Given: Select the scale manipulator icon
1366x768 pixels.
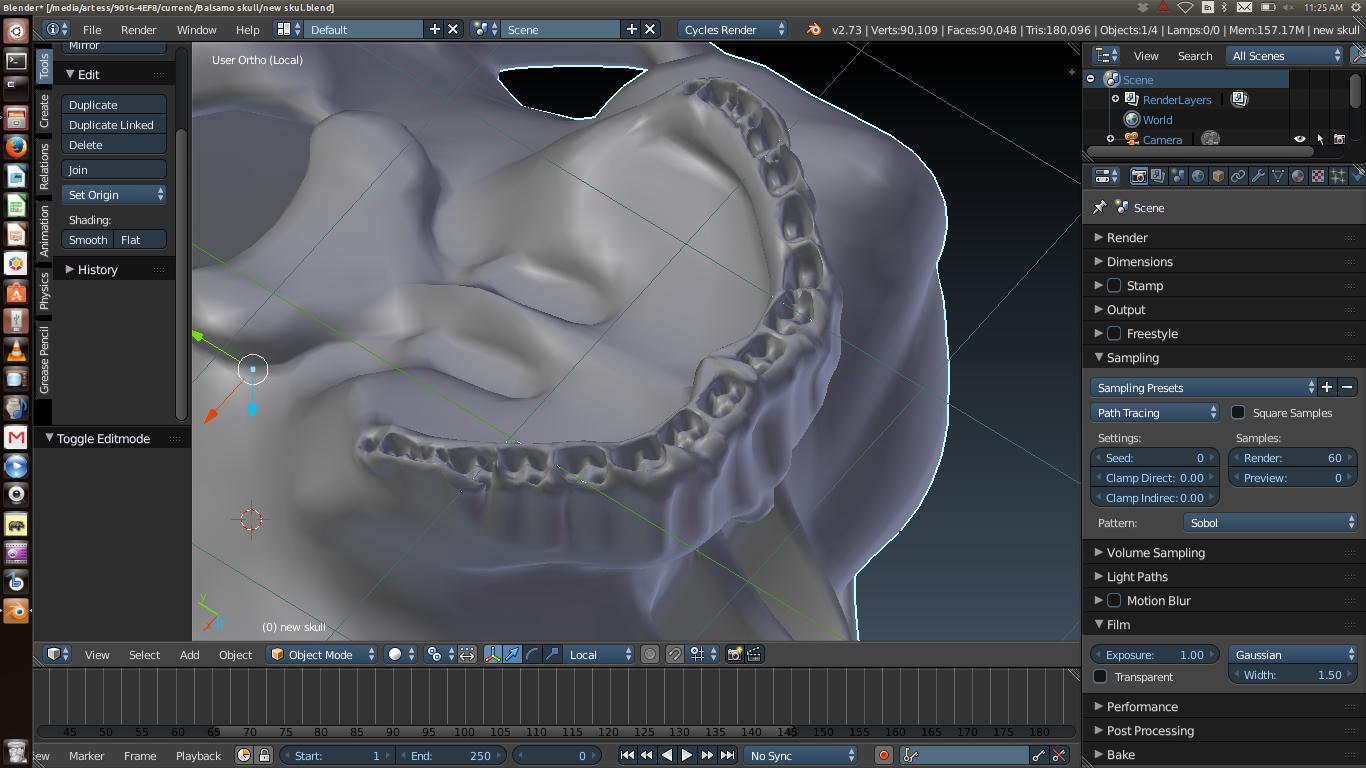Looking at the screenshot, I should point(552,654).
